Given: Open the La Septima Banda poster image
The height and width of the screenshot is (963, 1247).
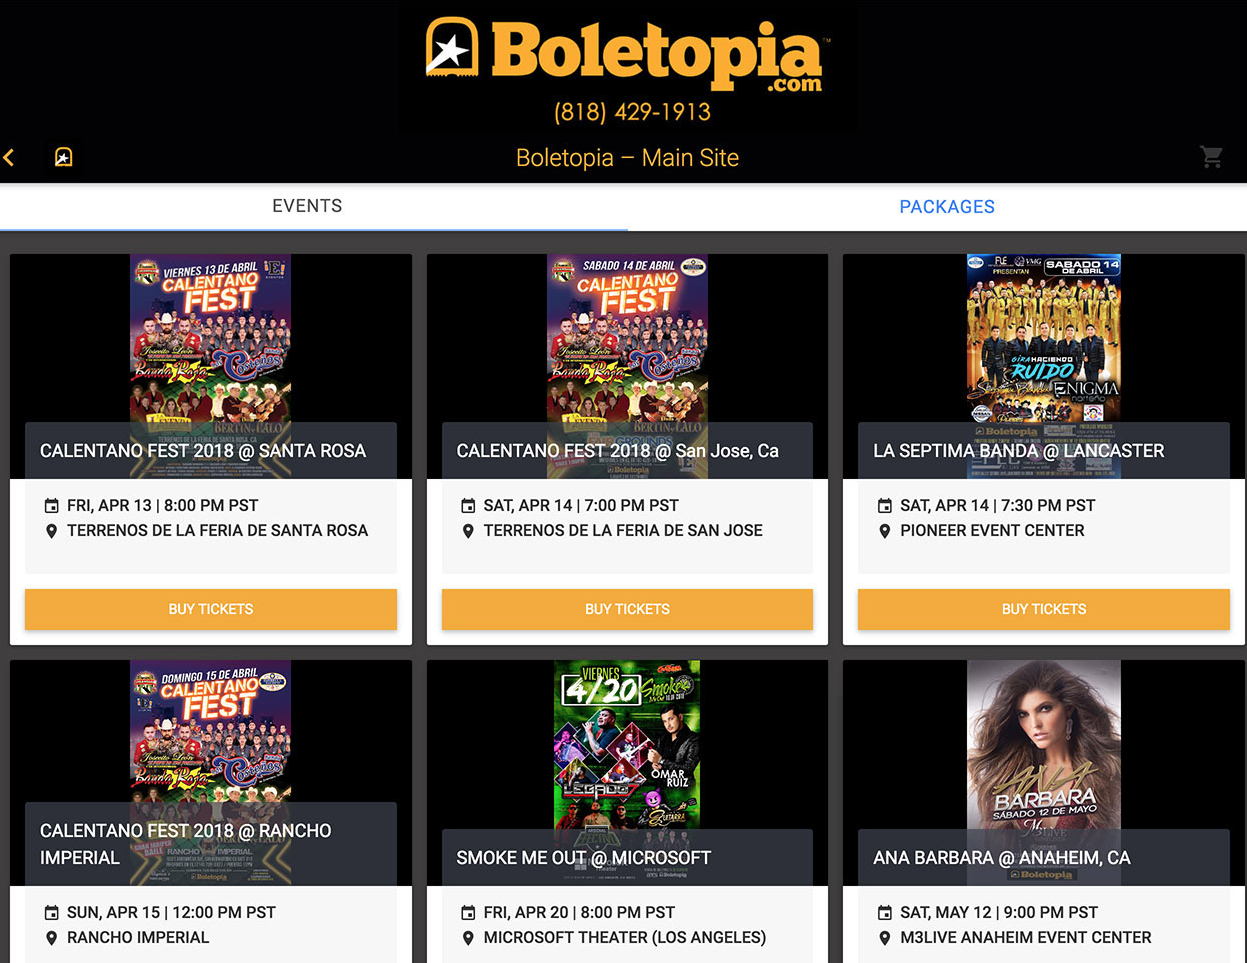Looking at the screenshot, I should click(x=1044, y=340).
